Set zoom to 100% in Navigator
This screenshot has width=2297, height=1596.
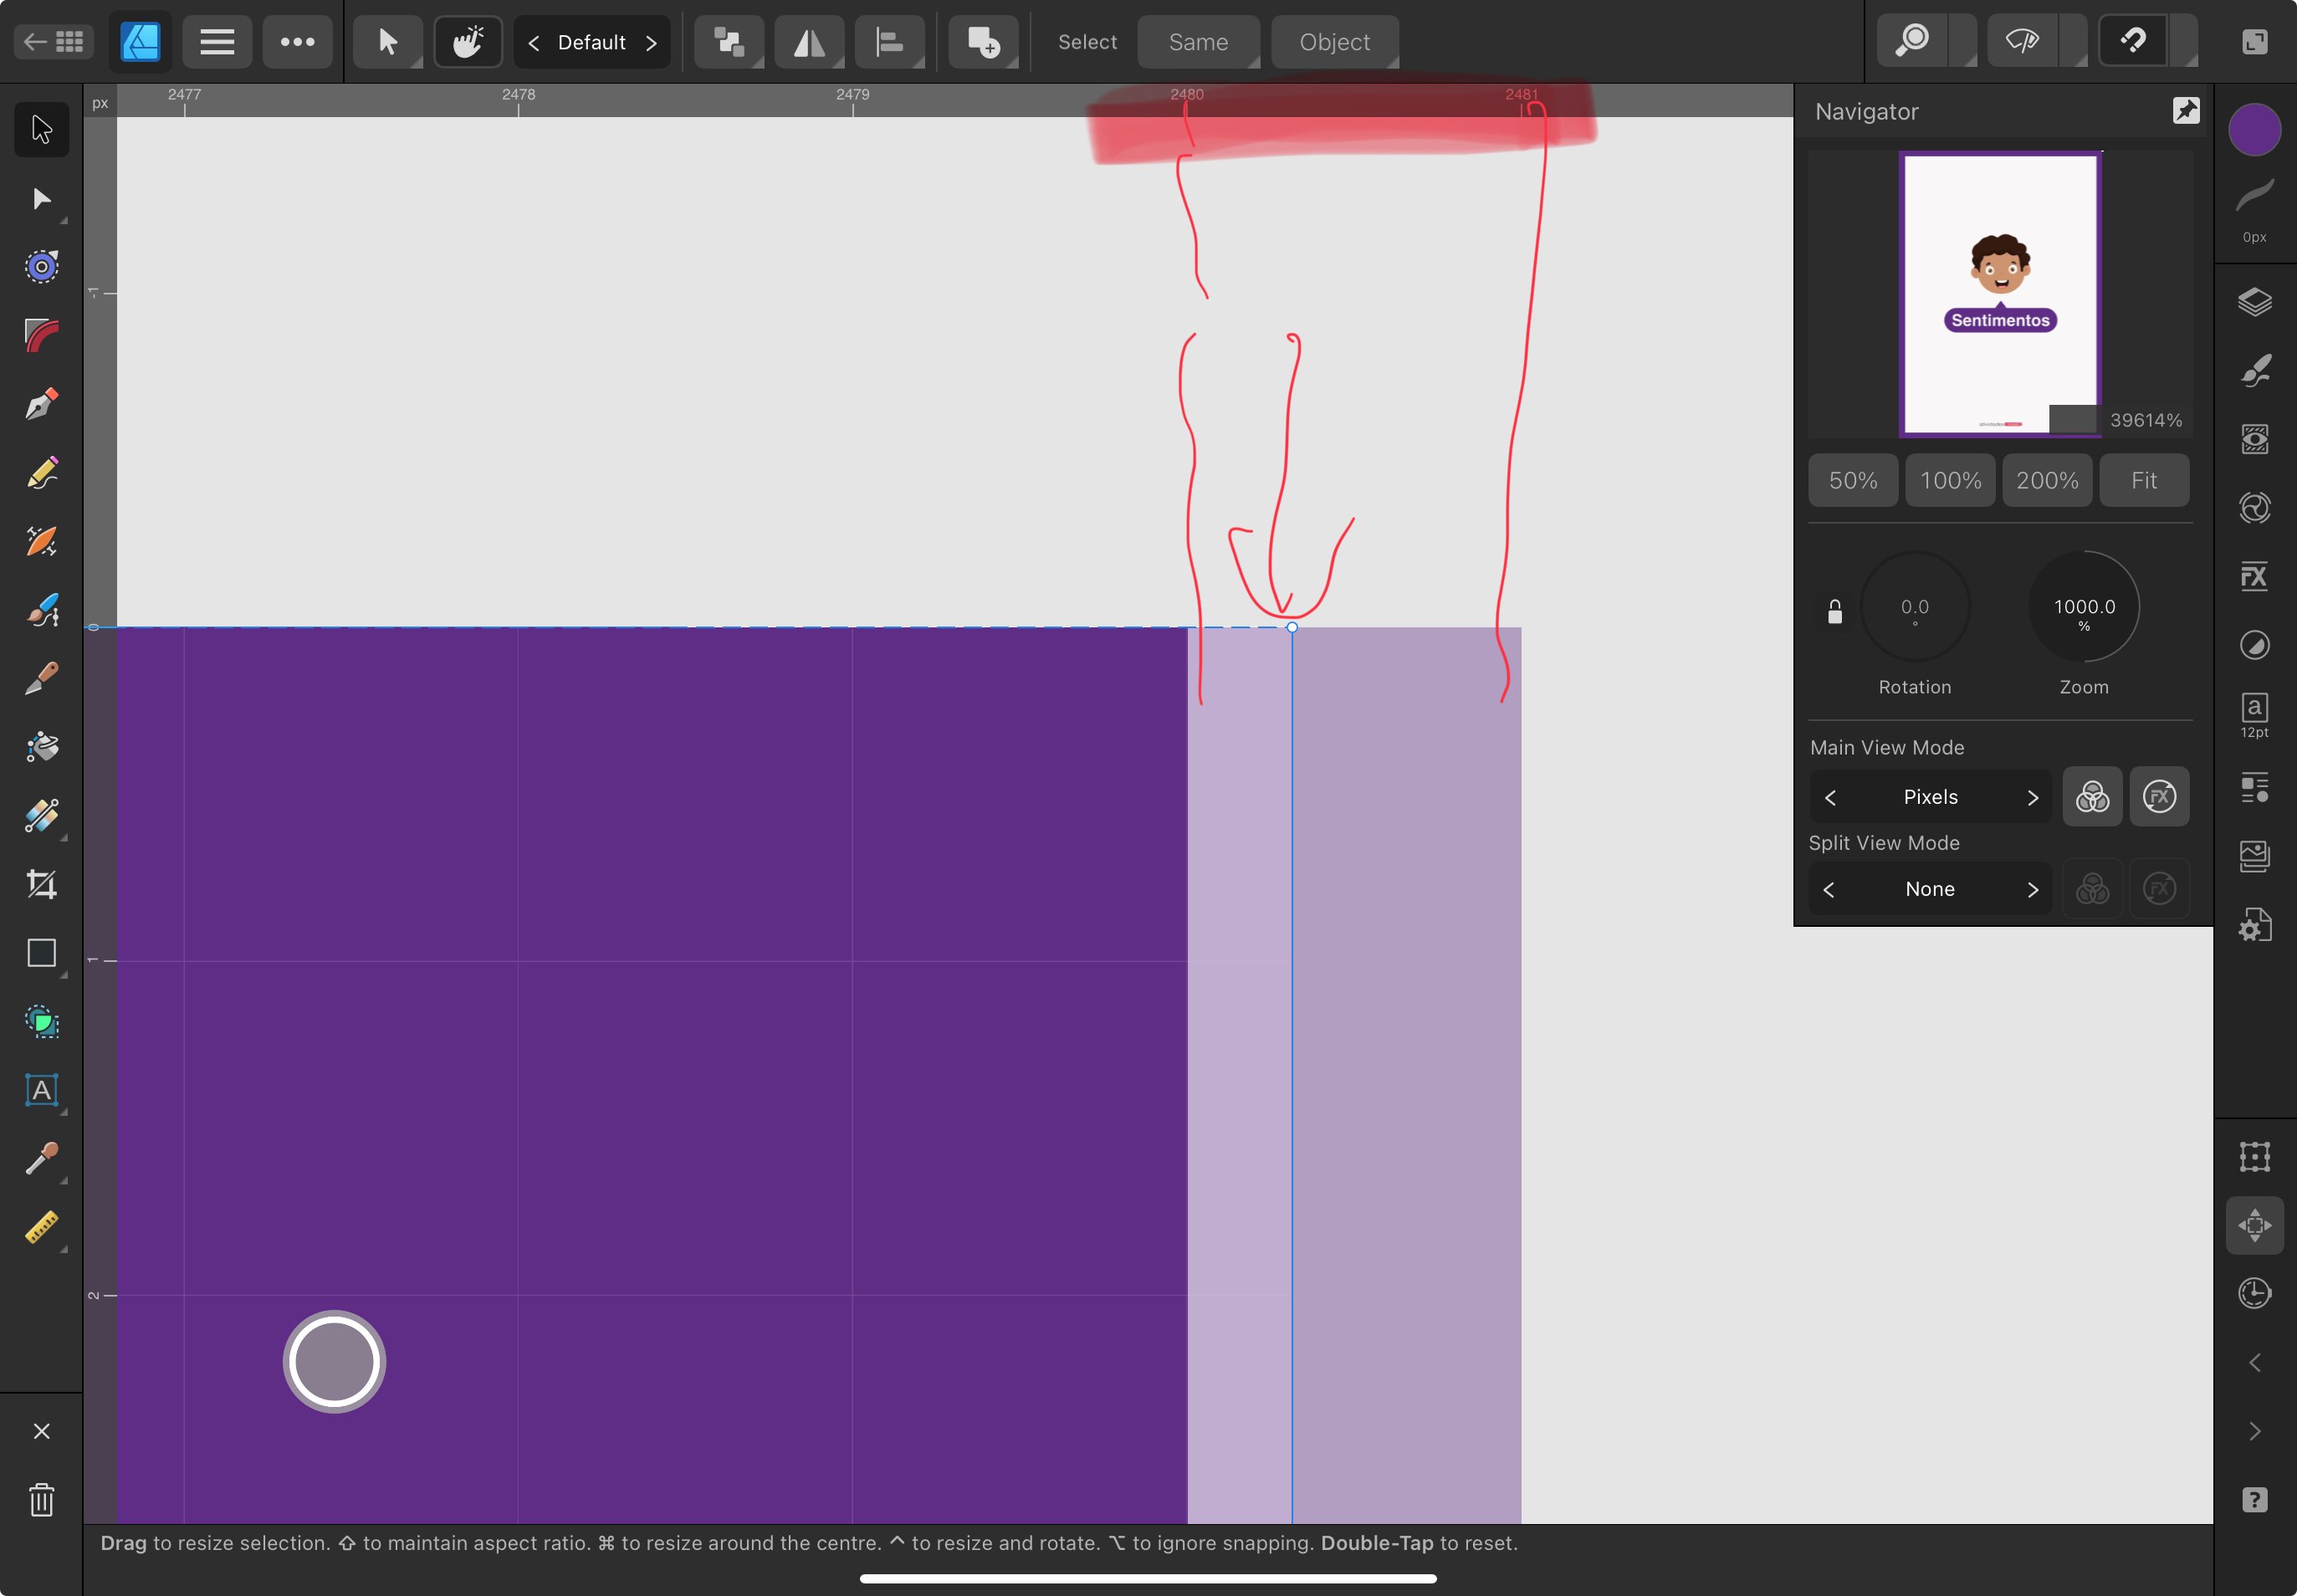click(1950, 481)
